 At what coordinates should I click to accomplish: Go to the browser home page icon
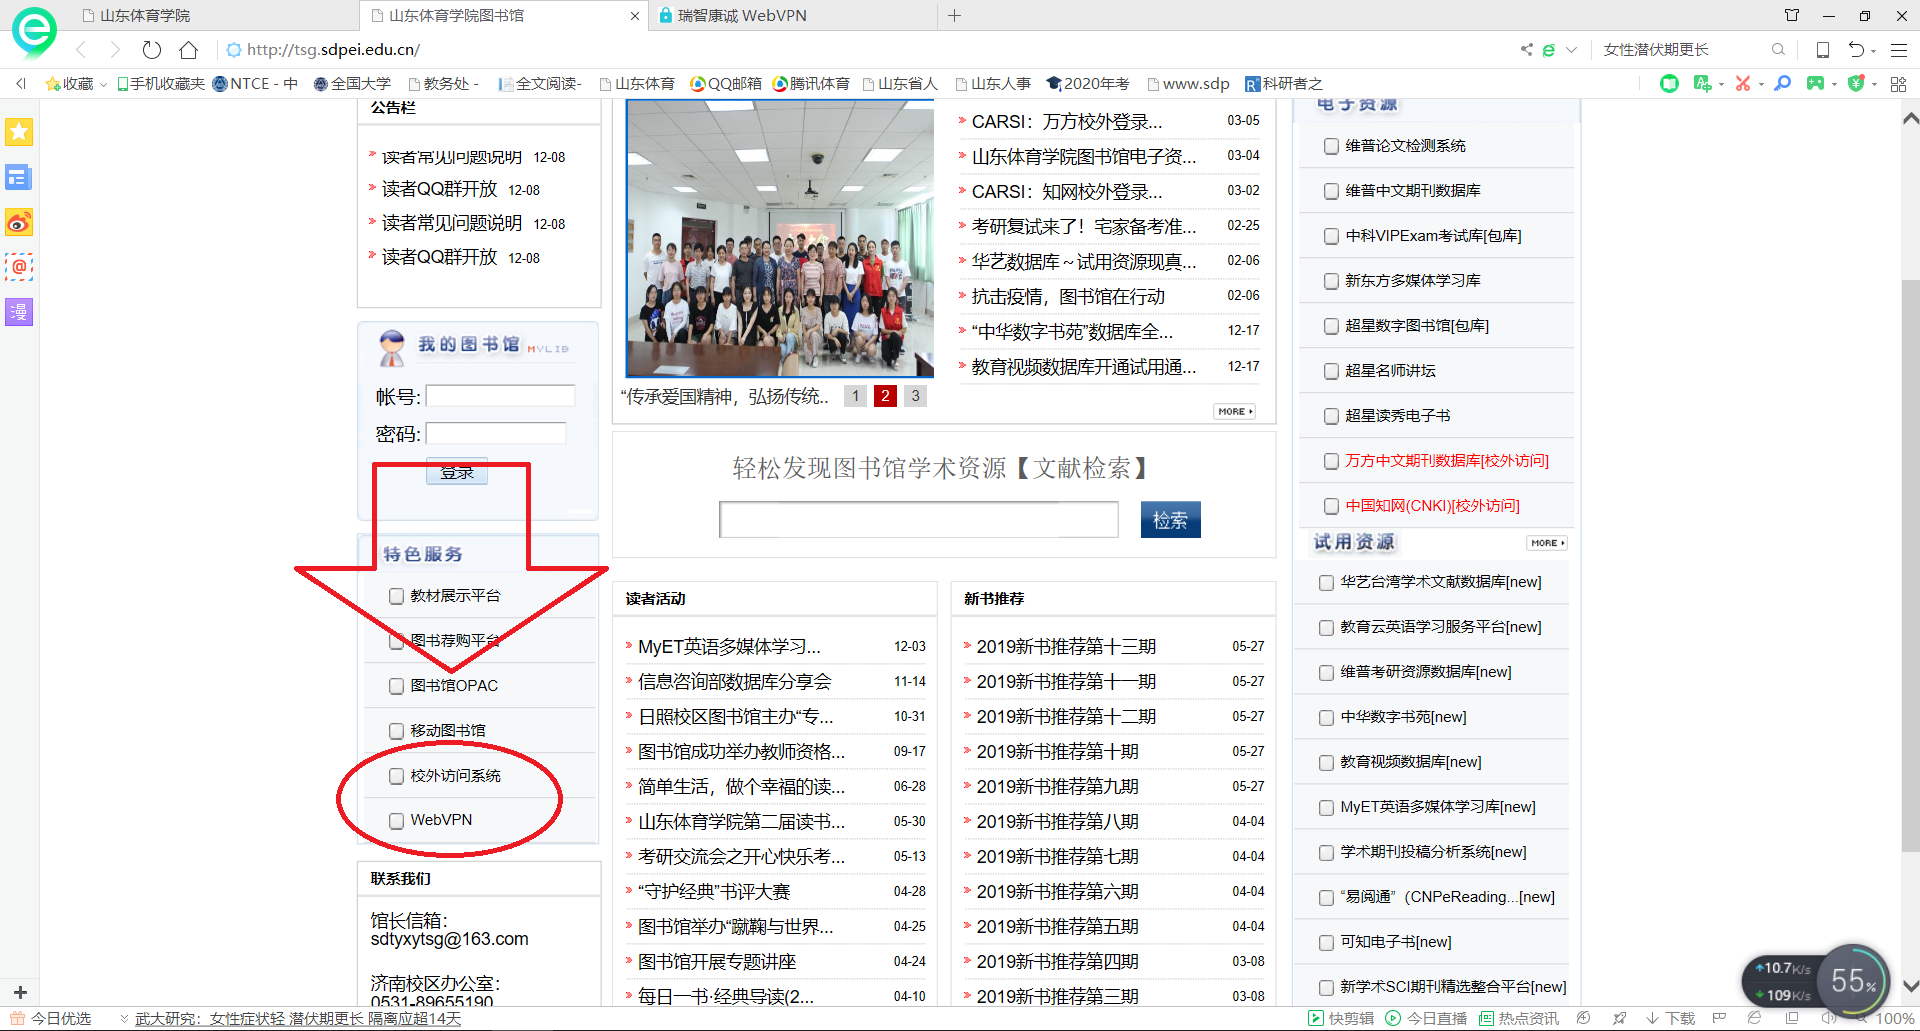tap(188, 49)
